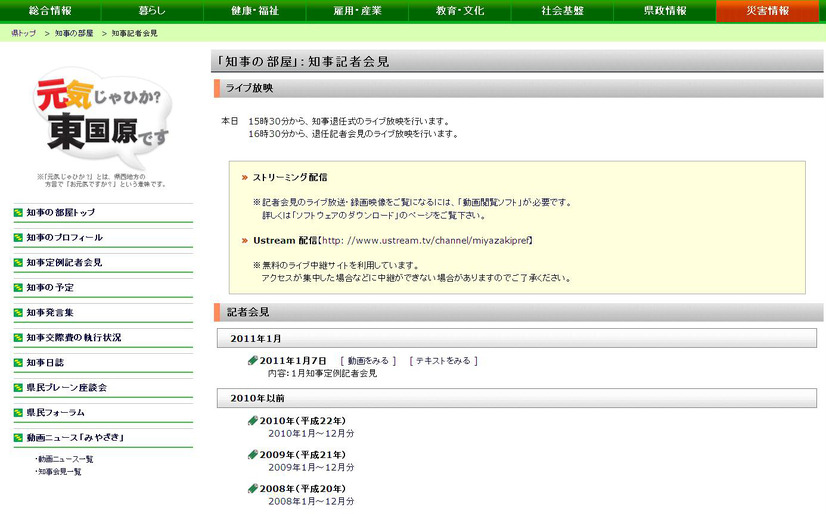Open 知事交際費の執行状況 in the sidebar
The height and width of the screenshot is (514, 826).
pos(73,338)
